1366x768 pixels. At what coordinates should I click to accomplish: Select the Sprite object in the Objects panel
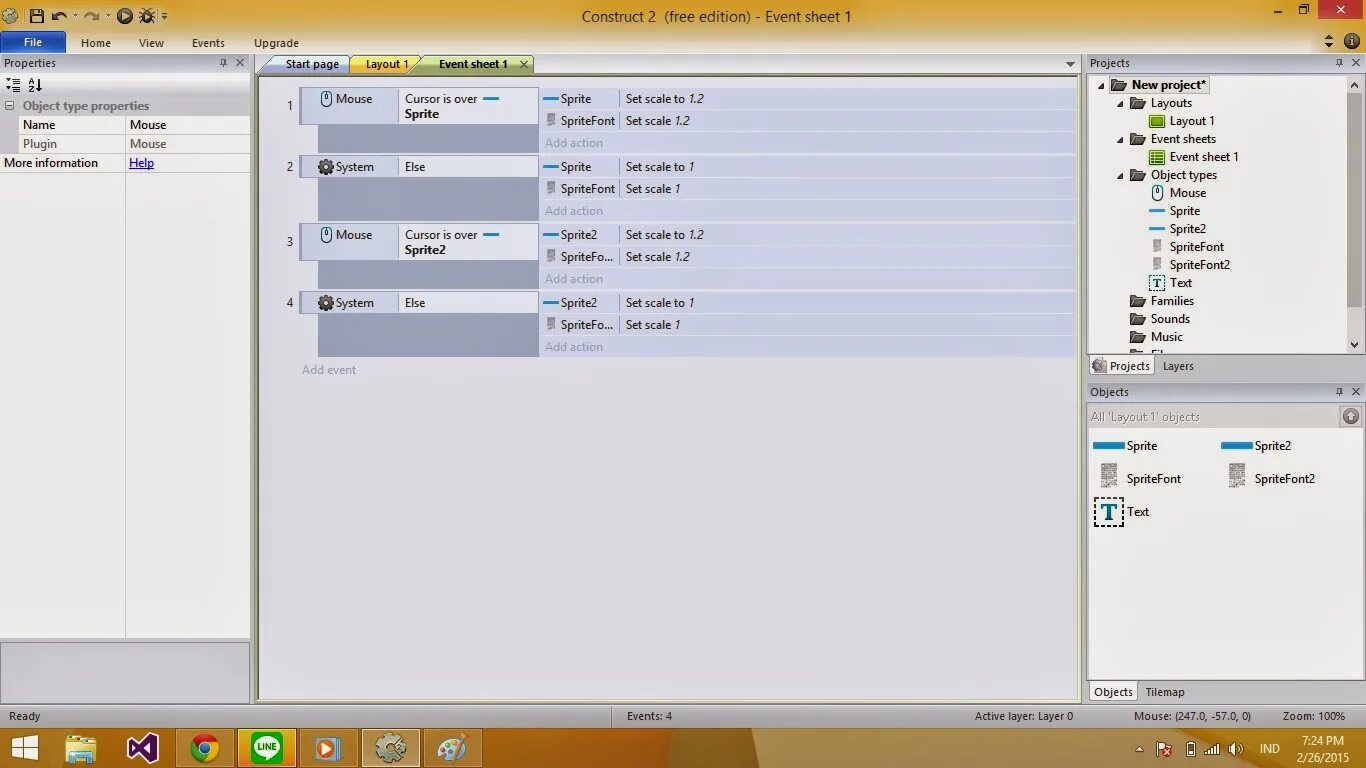1125,446
